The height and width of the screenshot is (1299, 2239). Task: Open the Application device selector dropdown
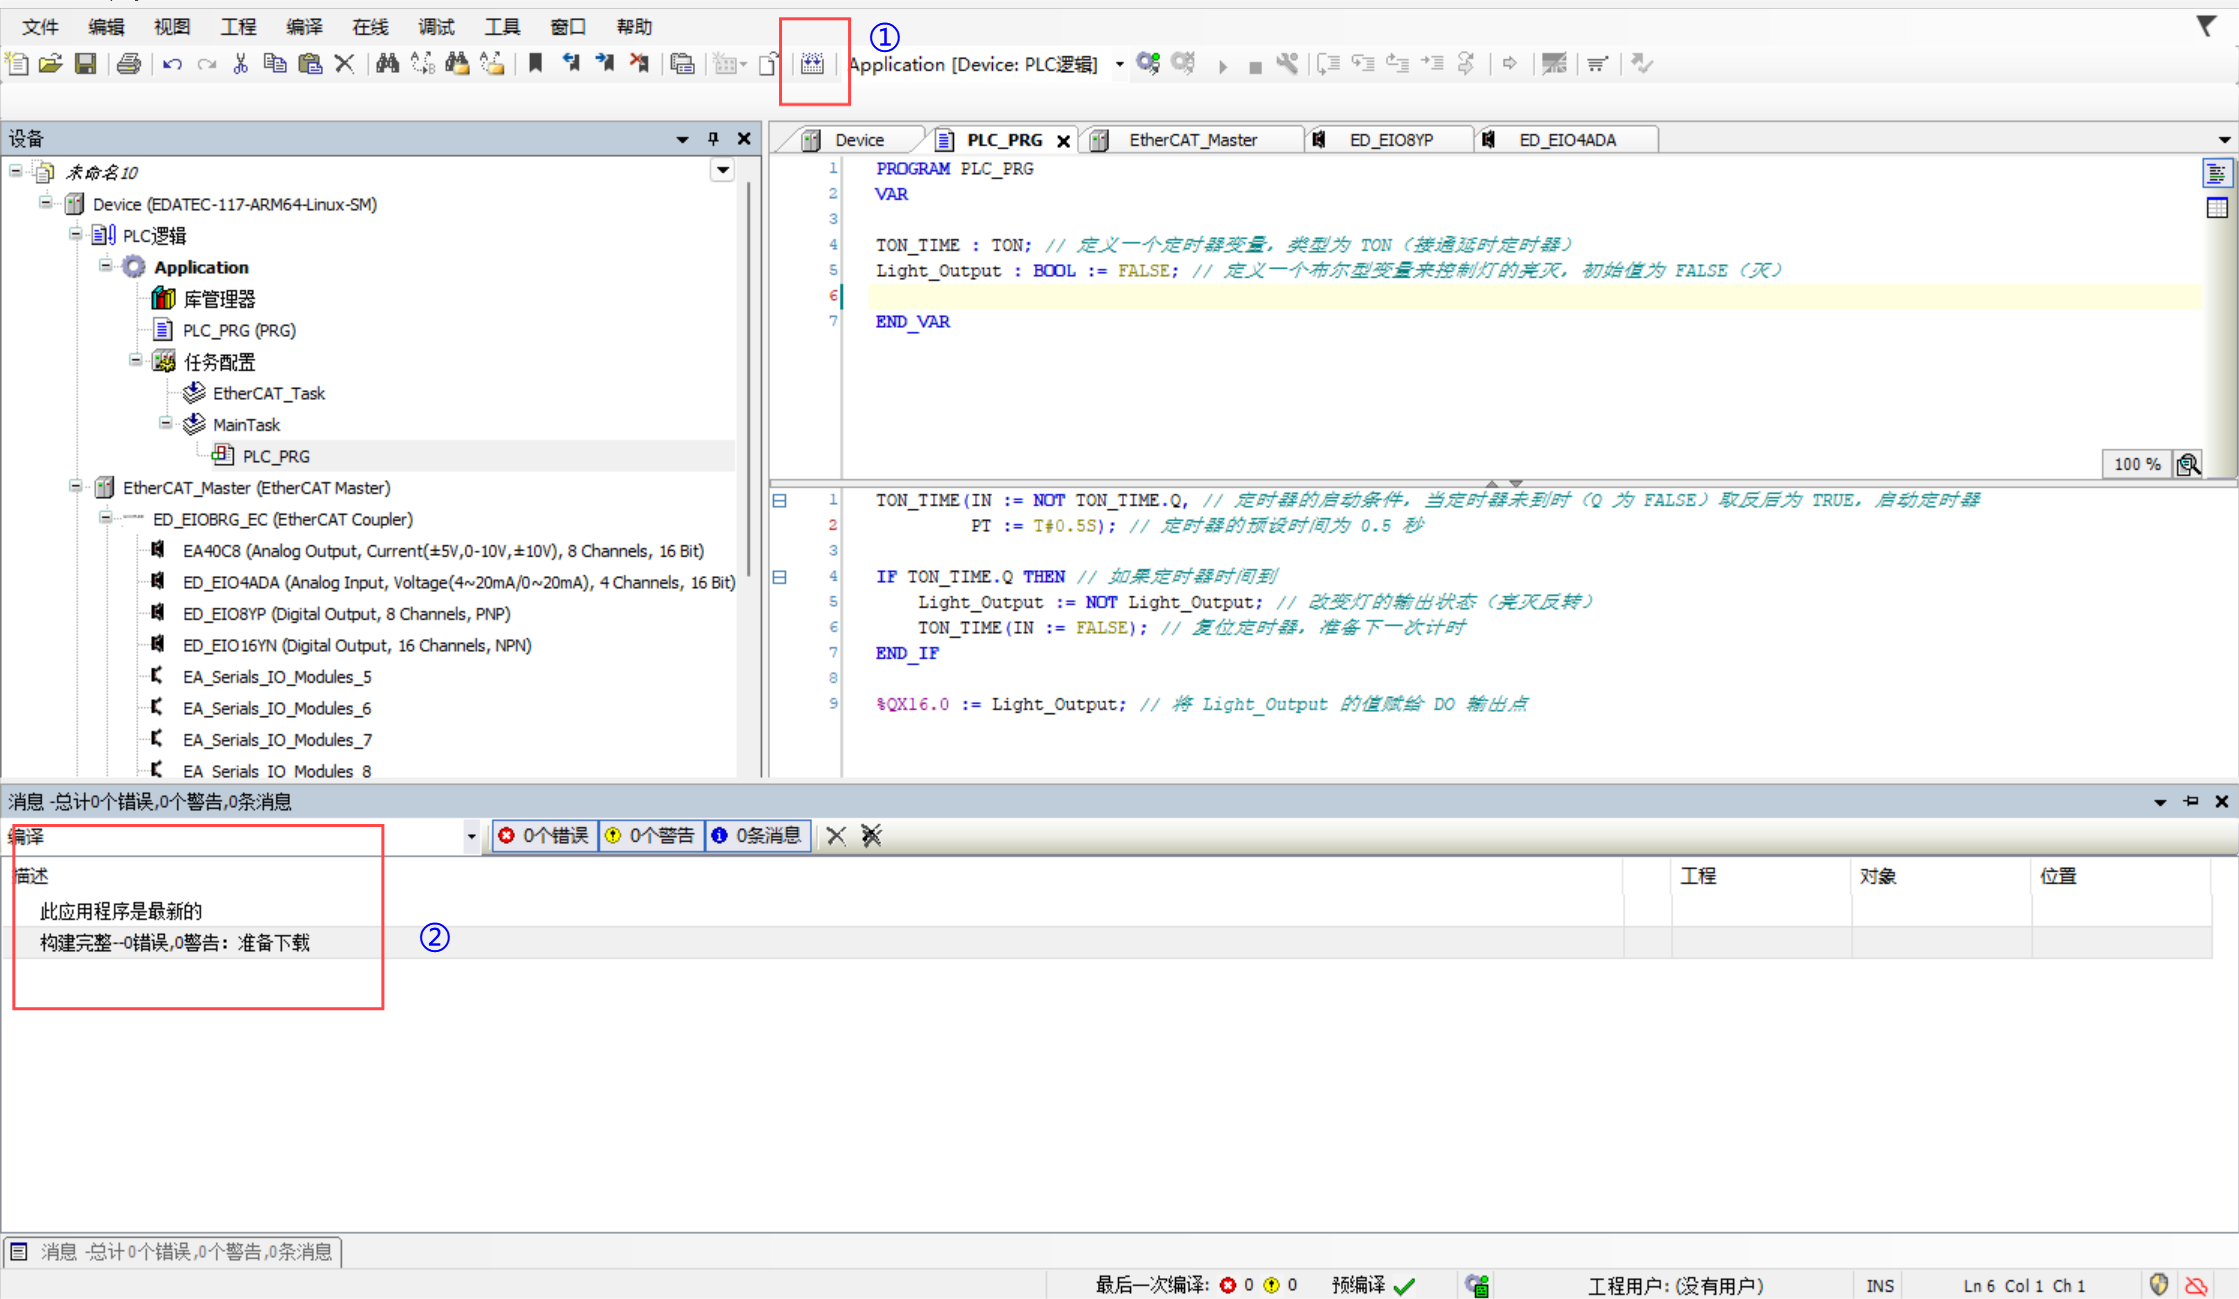click(x=1119, y=65)
